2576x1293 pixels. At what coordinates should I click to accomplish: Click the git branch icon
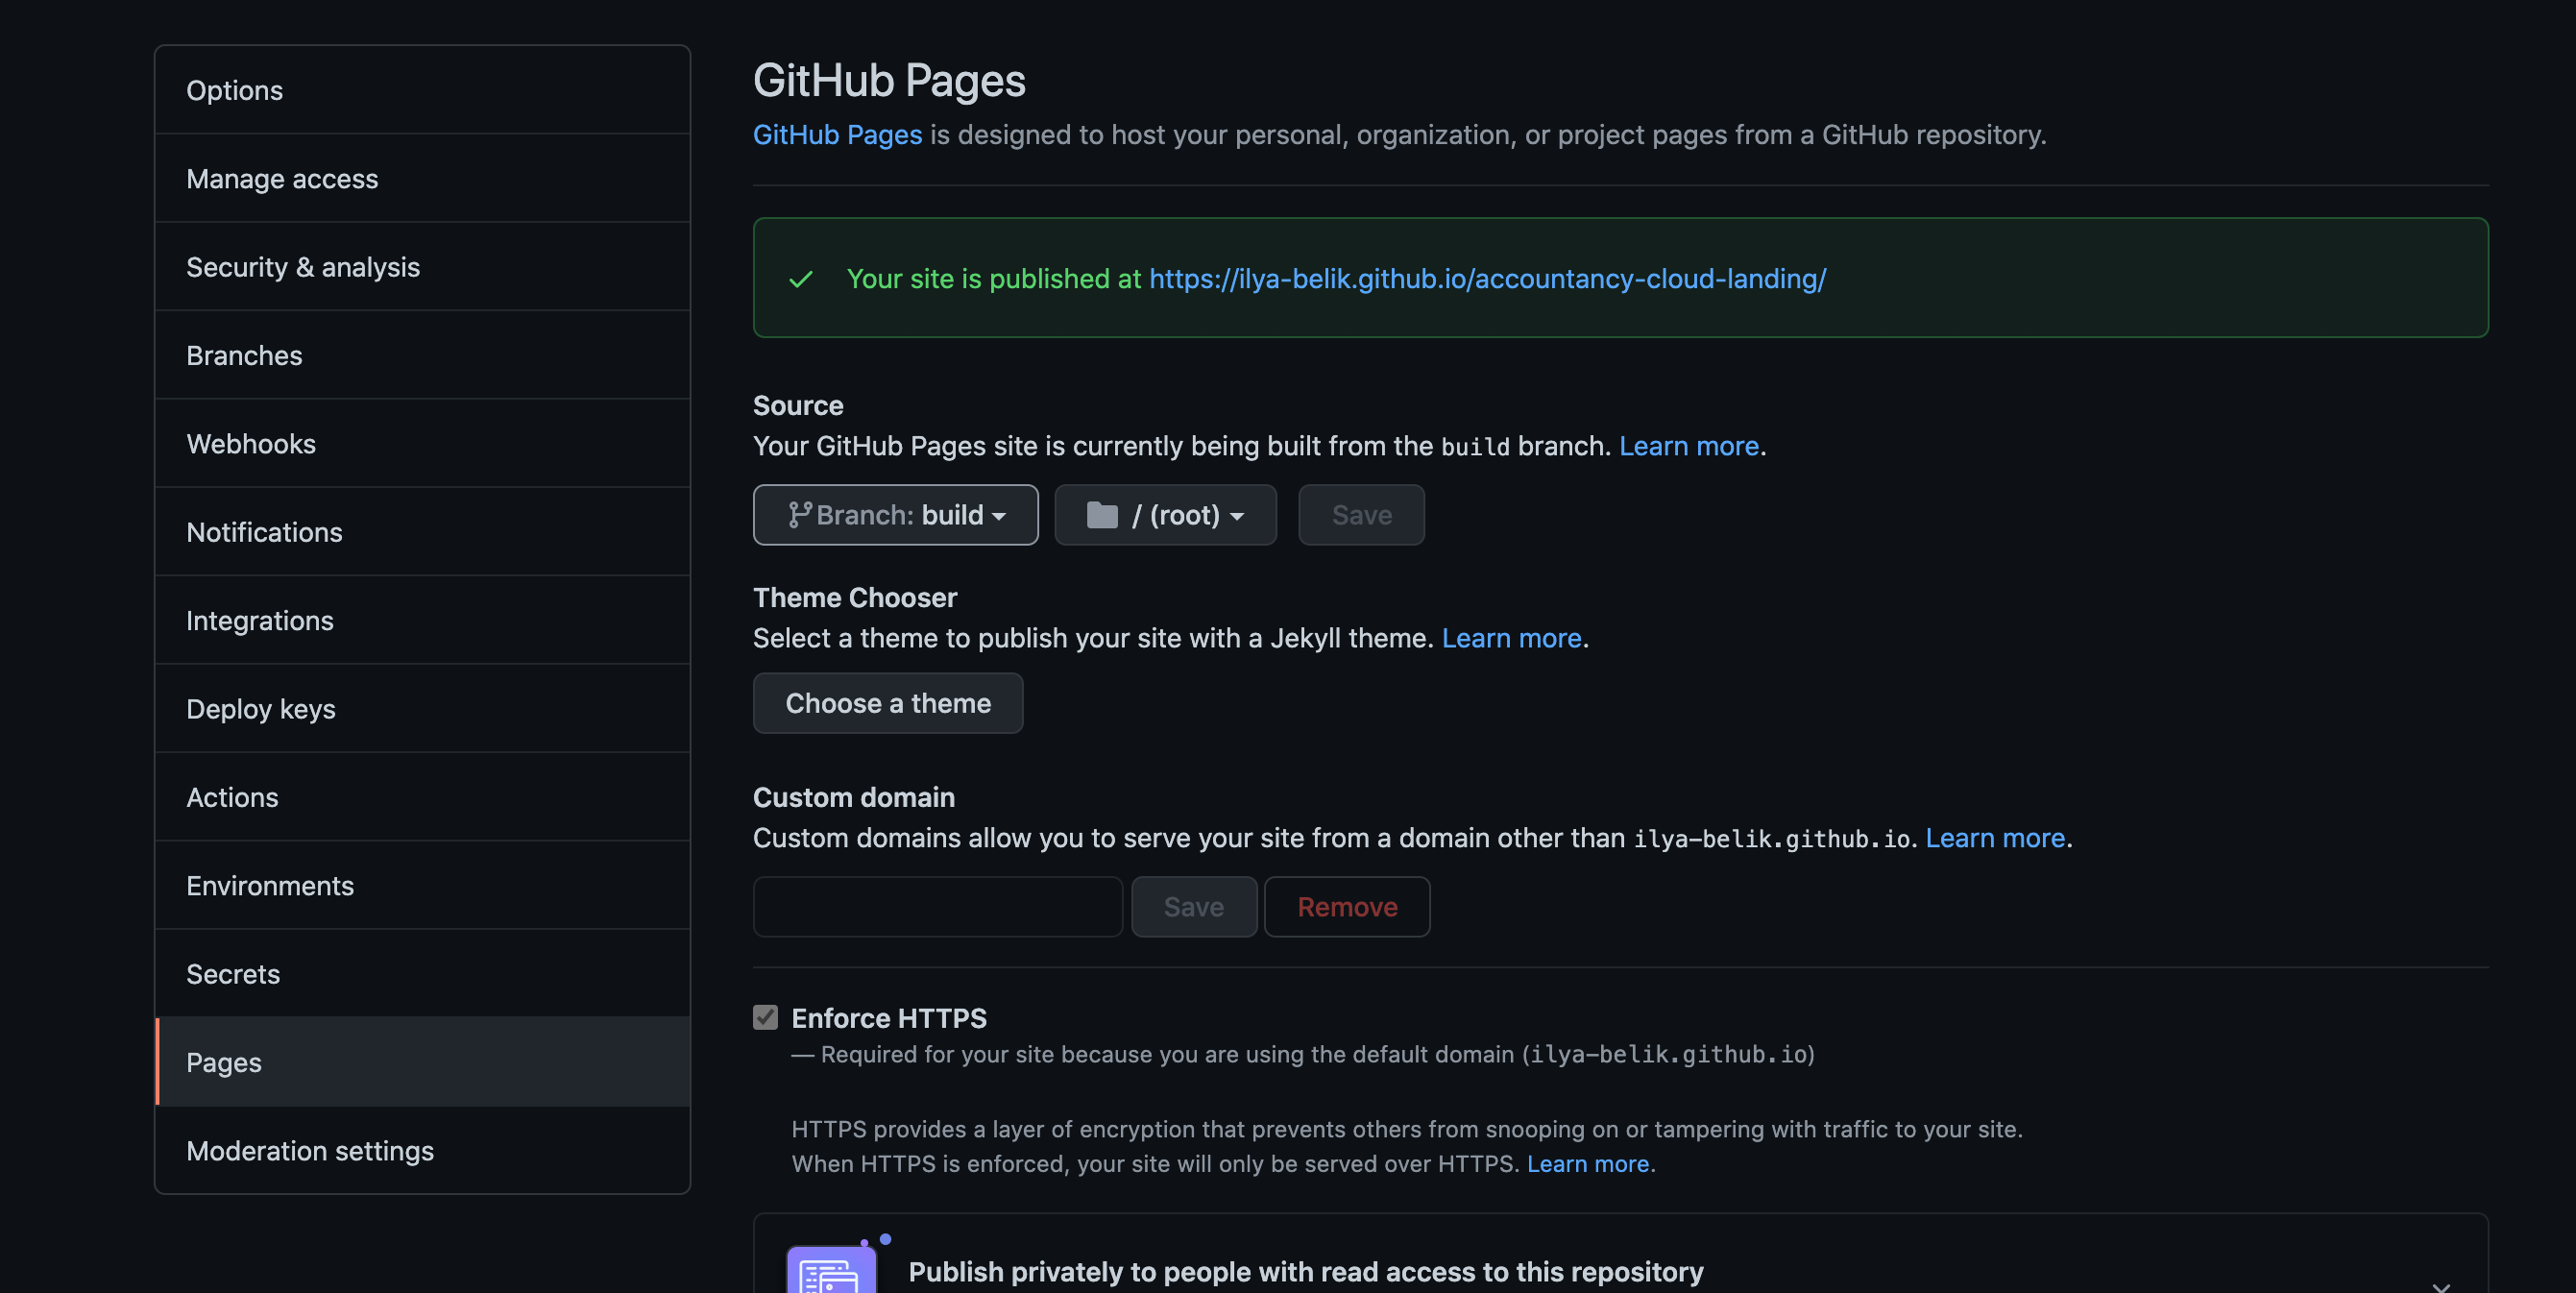coord(798,515)
